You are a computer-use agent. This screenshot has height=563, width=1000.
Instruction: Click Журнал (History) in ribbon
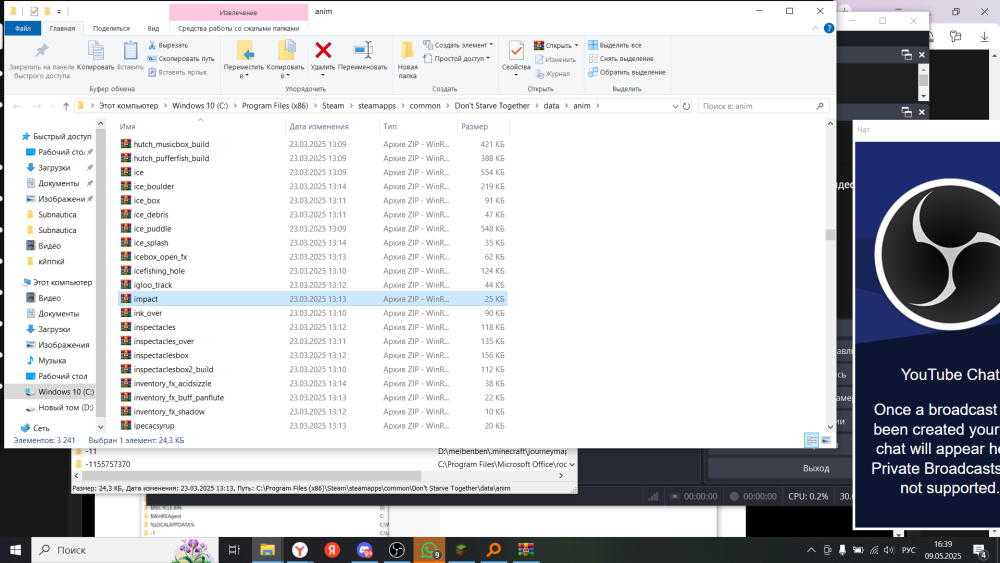pyautogui.click(x=552, y=73)
